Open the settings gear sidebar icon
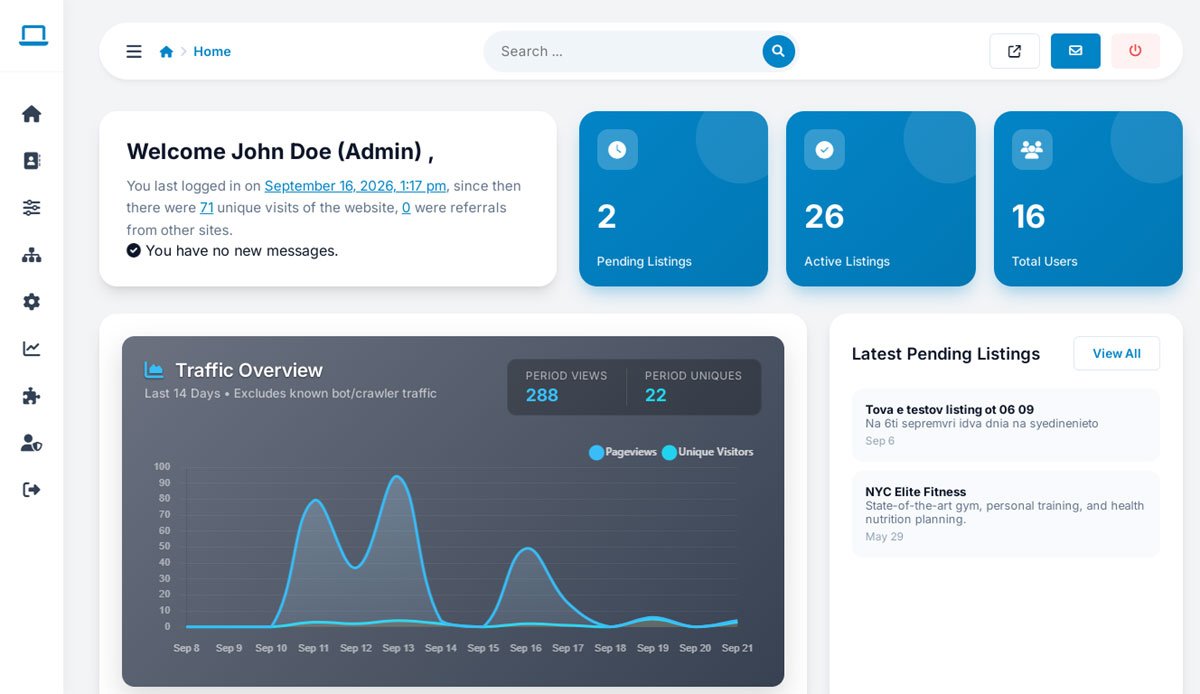 click(32, 302)
